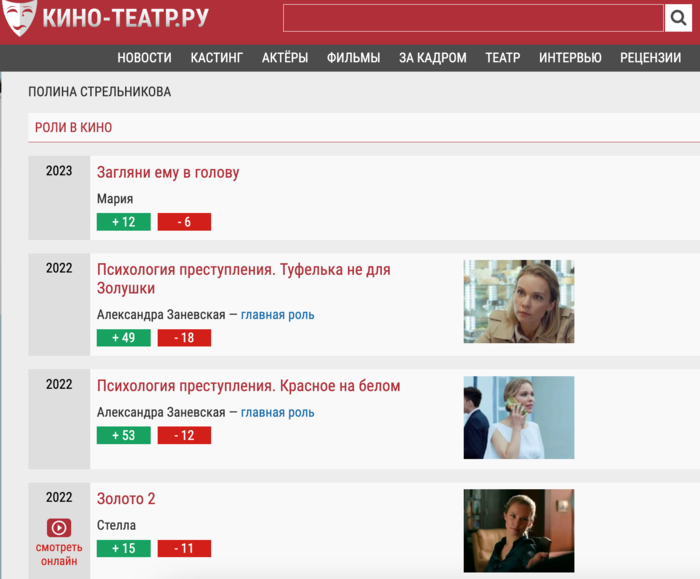Click главная роль link under Туфелька не для Золушки
This screenshot has width=700, height=579.
(x=278, y=315)
